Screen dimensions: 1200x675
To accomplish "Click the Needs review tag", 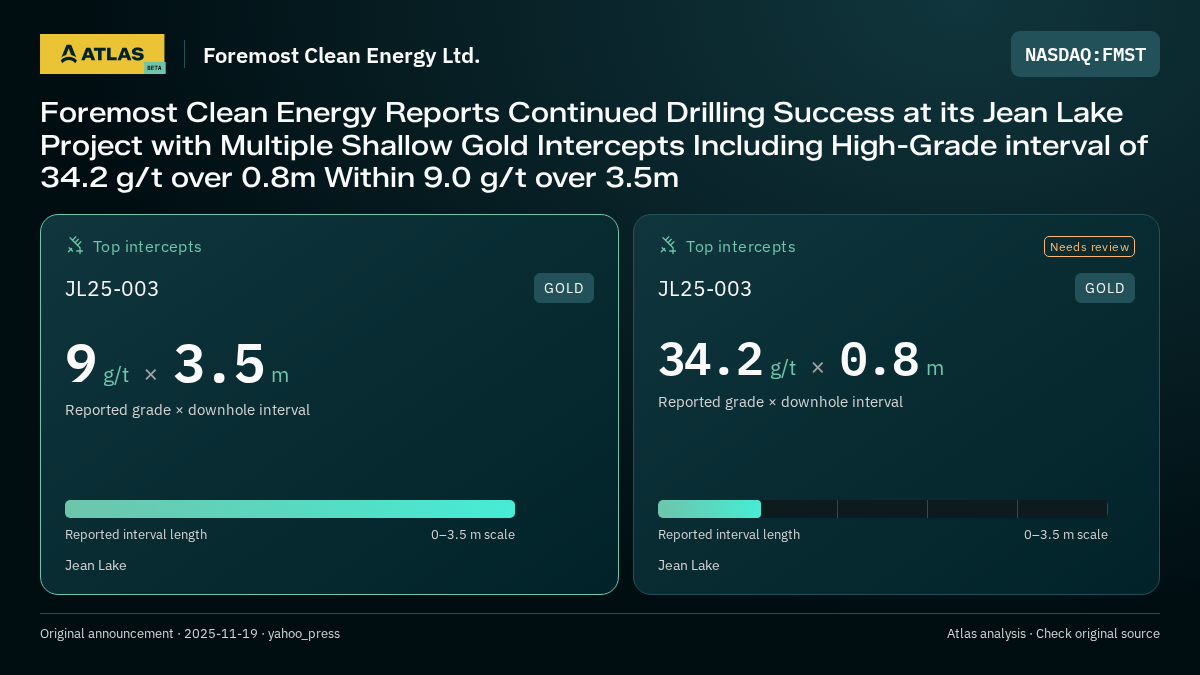I will 1089,246.
